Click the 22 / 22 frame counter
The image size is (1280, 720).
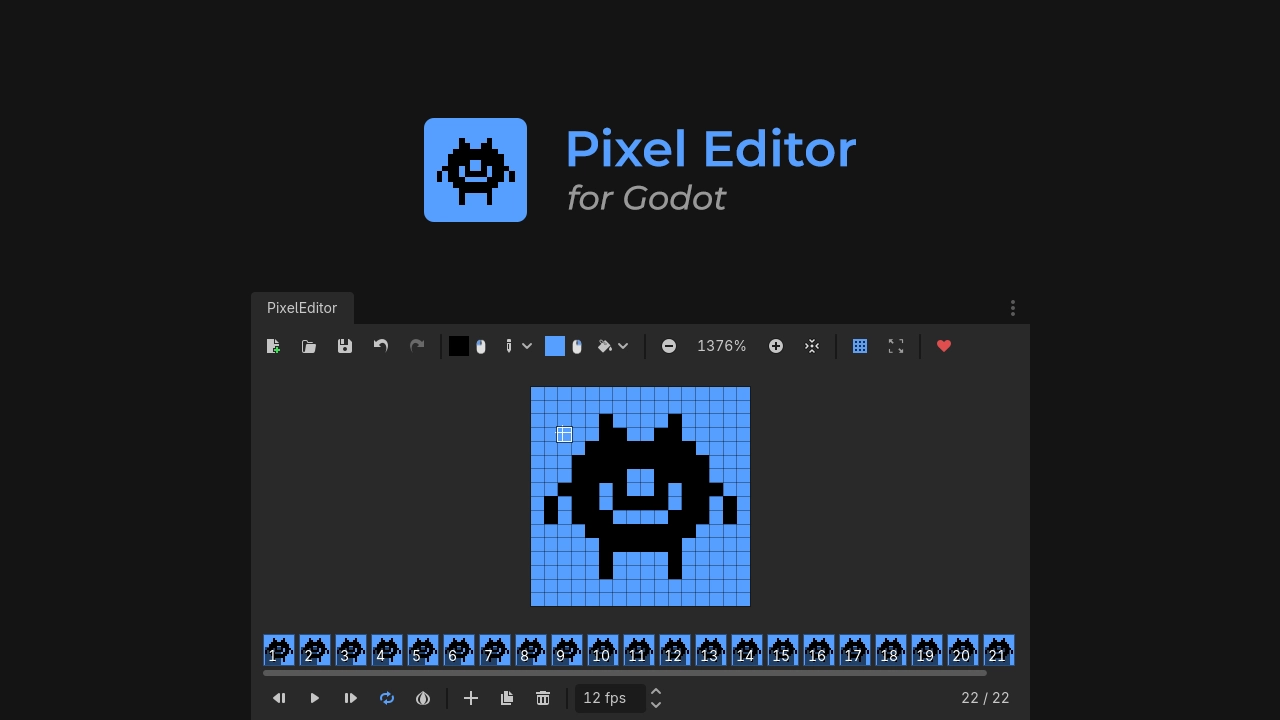point(986,698)
